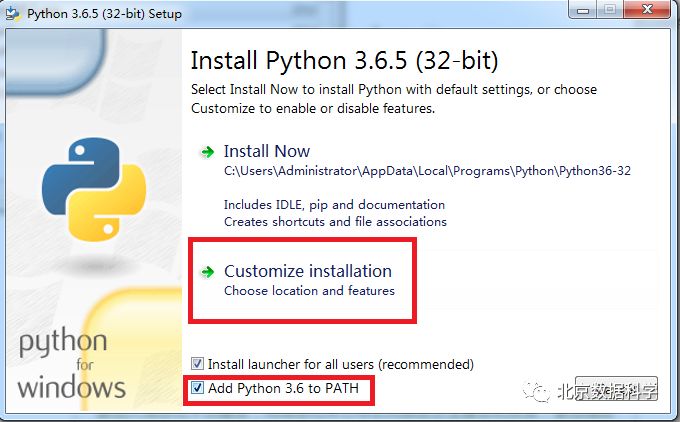Click the WeChat watermark icon
Image resolution: width=680 pixels, height=422 pixels.
540,392
